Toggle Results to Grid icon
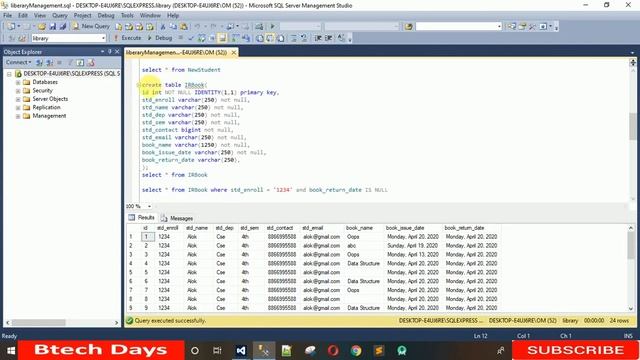Viewport: 640px width, 360px height. (x=270, y=38)
